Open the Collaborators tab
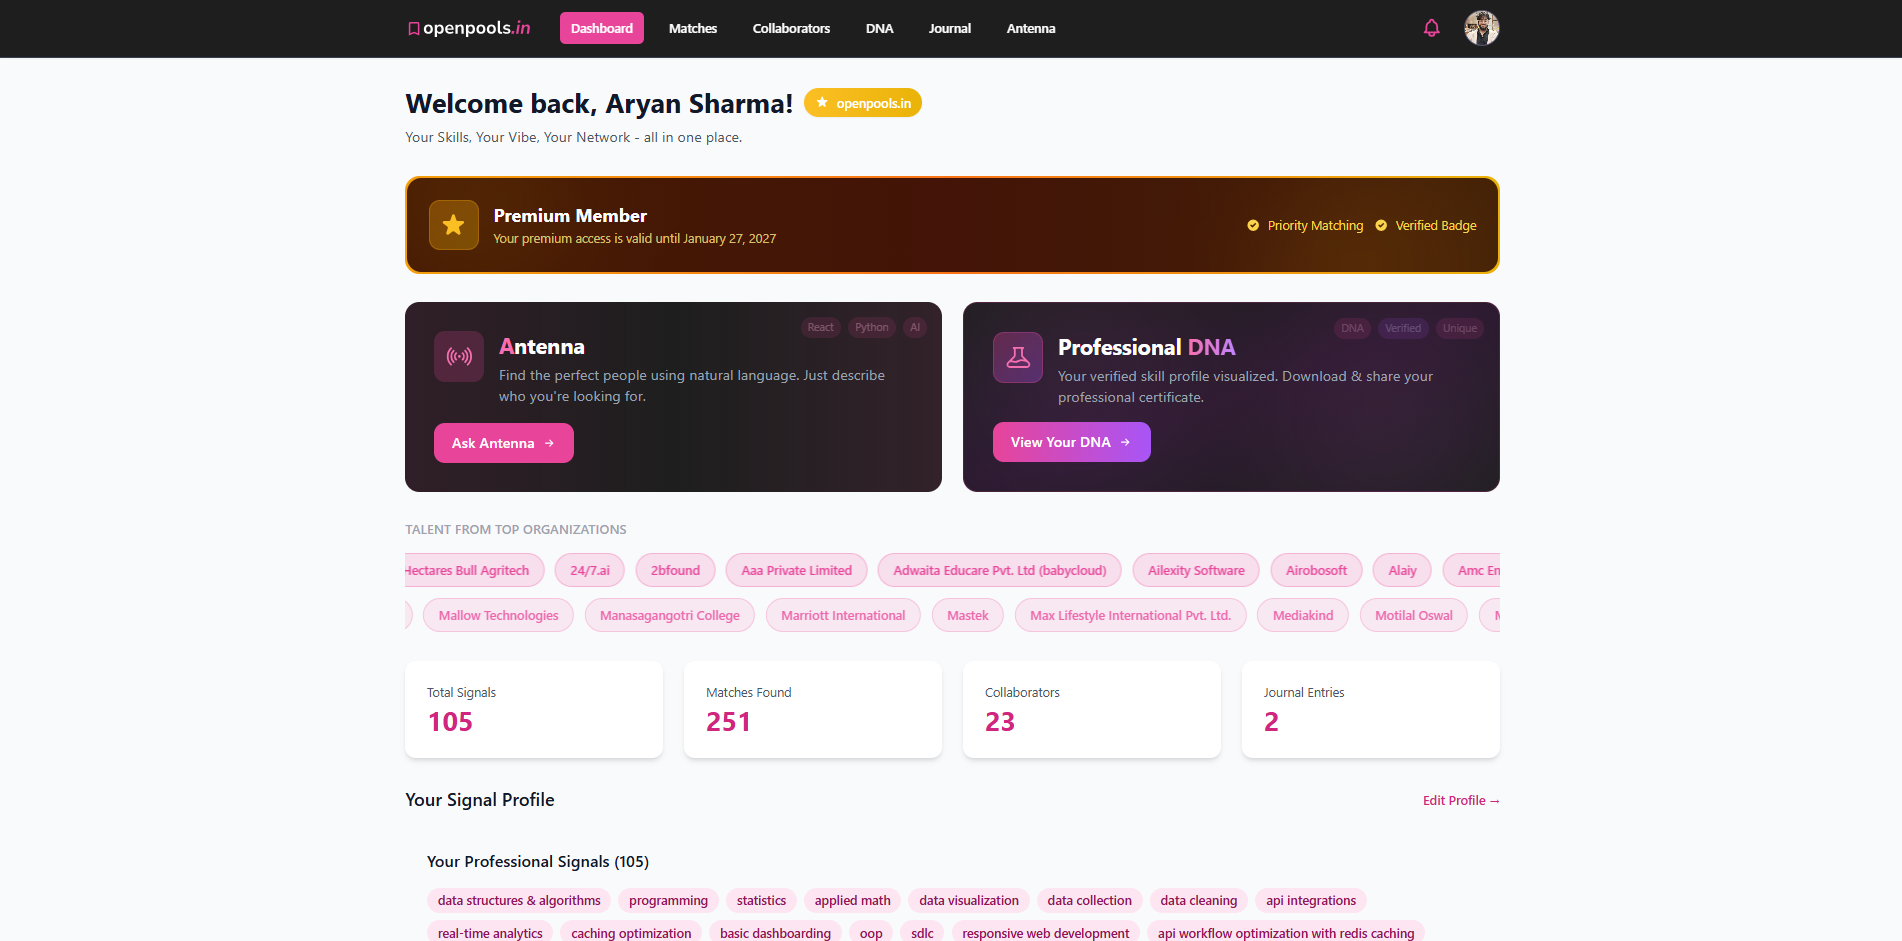Image resolution: width=1902 pixels, height=941 pixels. 791,28
